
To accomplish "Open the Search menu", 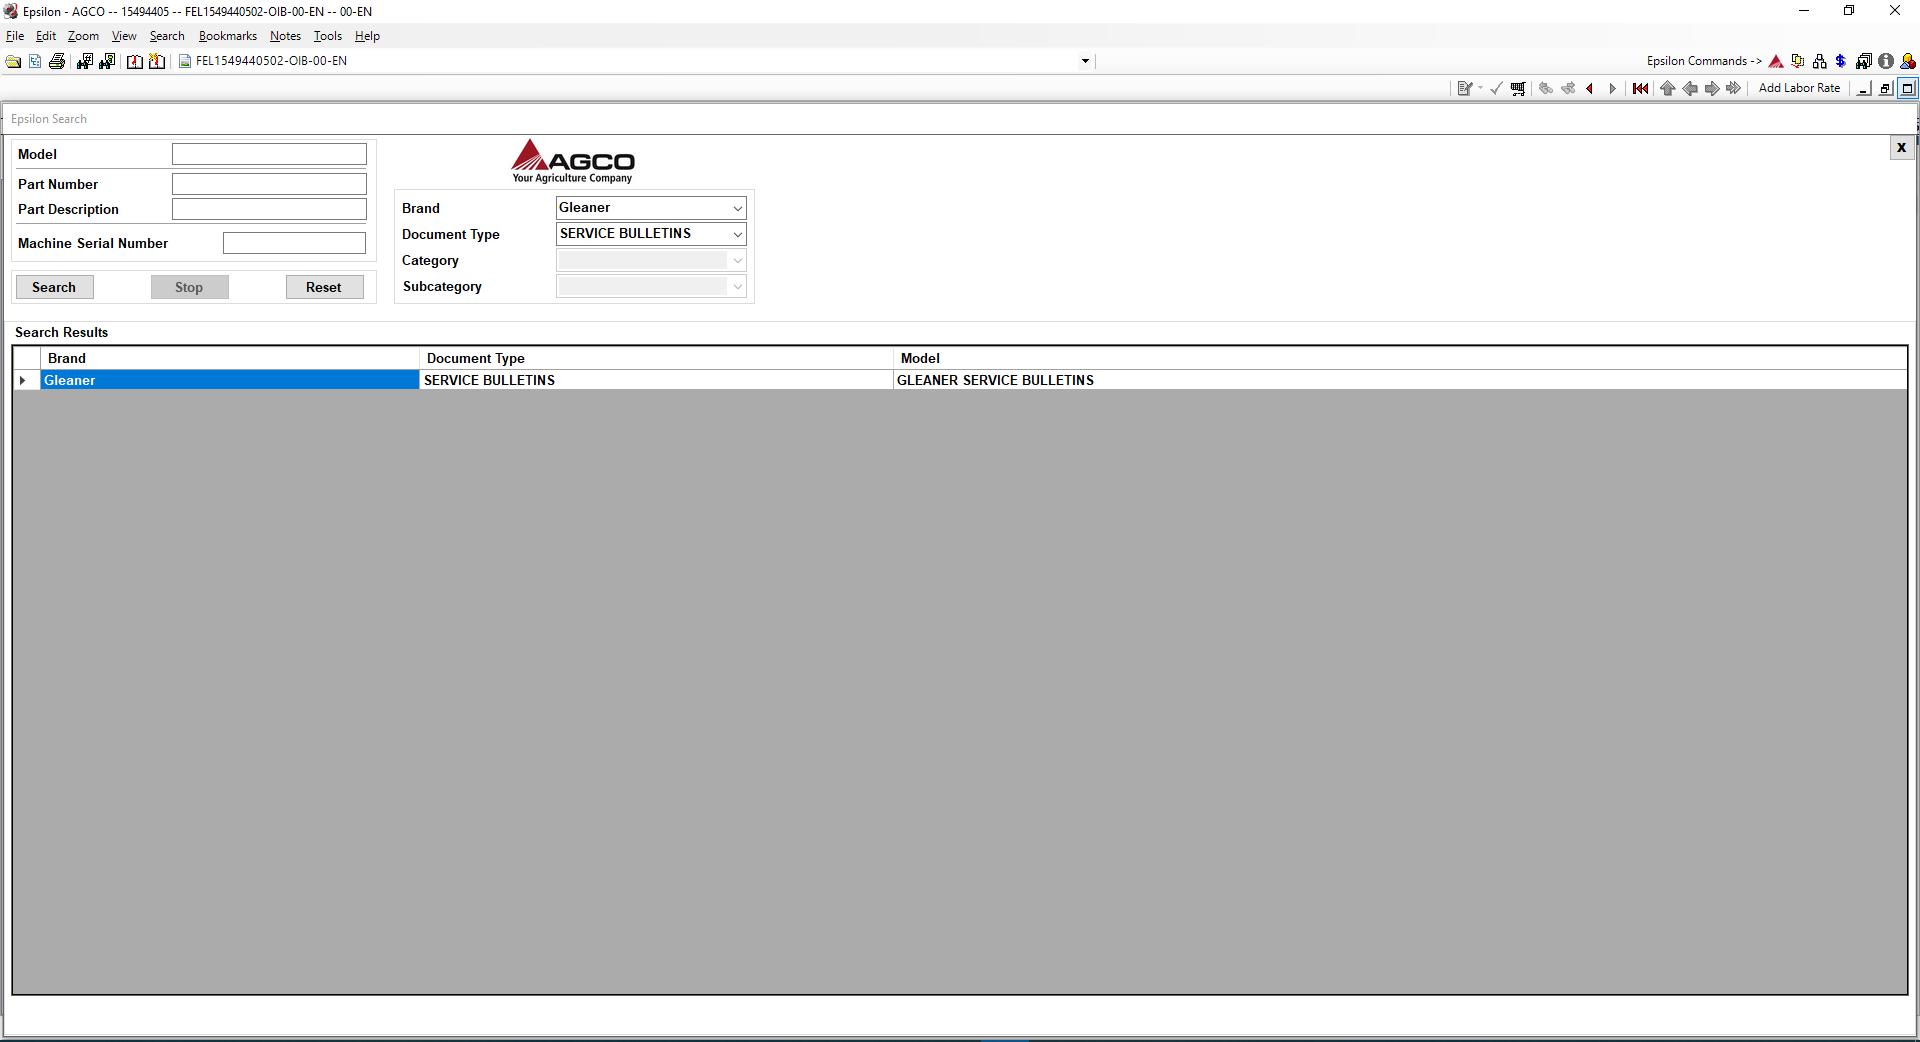I will [167, 36].
